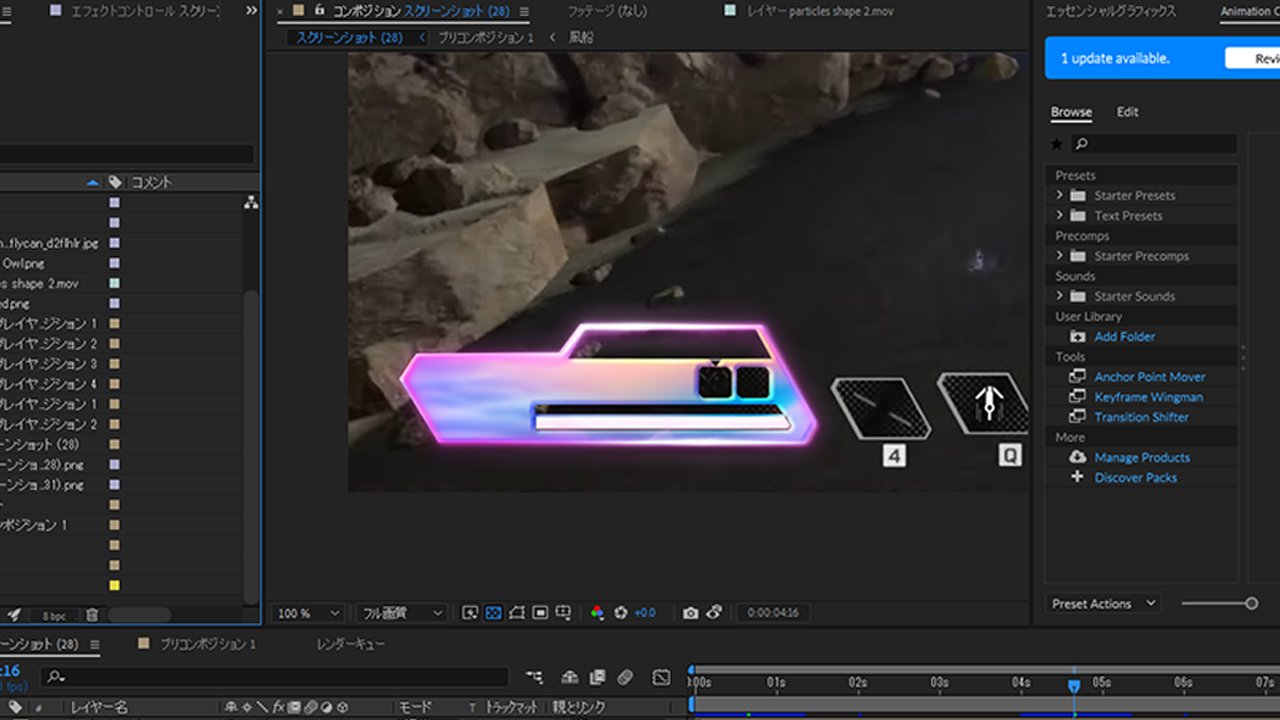Enable the region of interest button
This screenshot has height=720, width=1280.
[x=540, y=613]
